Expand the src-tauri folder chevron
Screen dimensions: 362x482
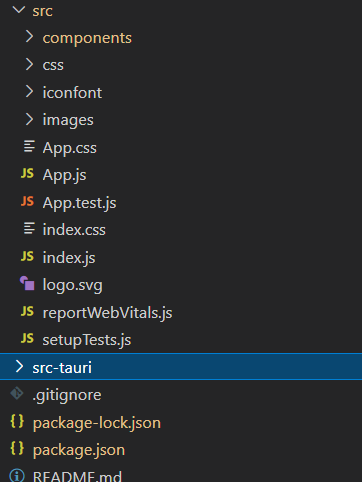pyautogui.click(x=20, y=367)
